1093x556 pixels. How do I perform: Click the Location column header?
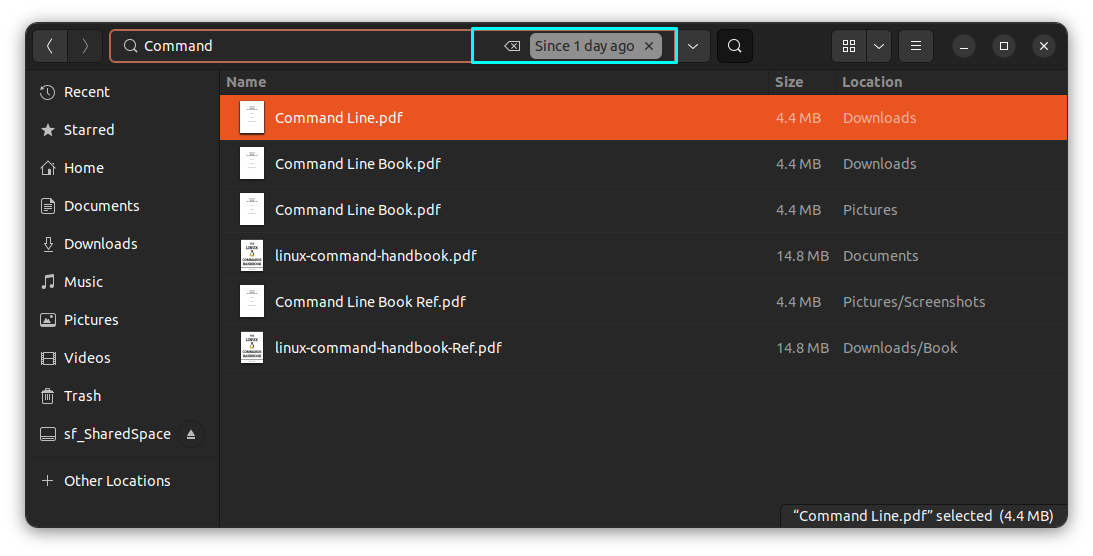(x=872, y=82)
